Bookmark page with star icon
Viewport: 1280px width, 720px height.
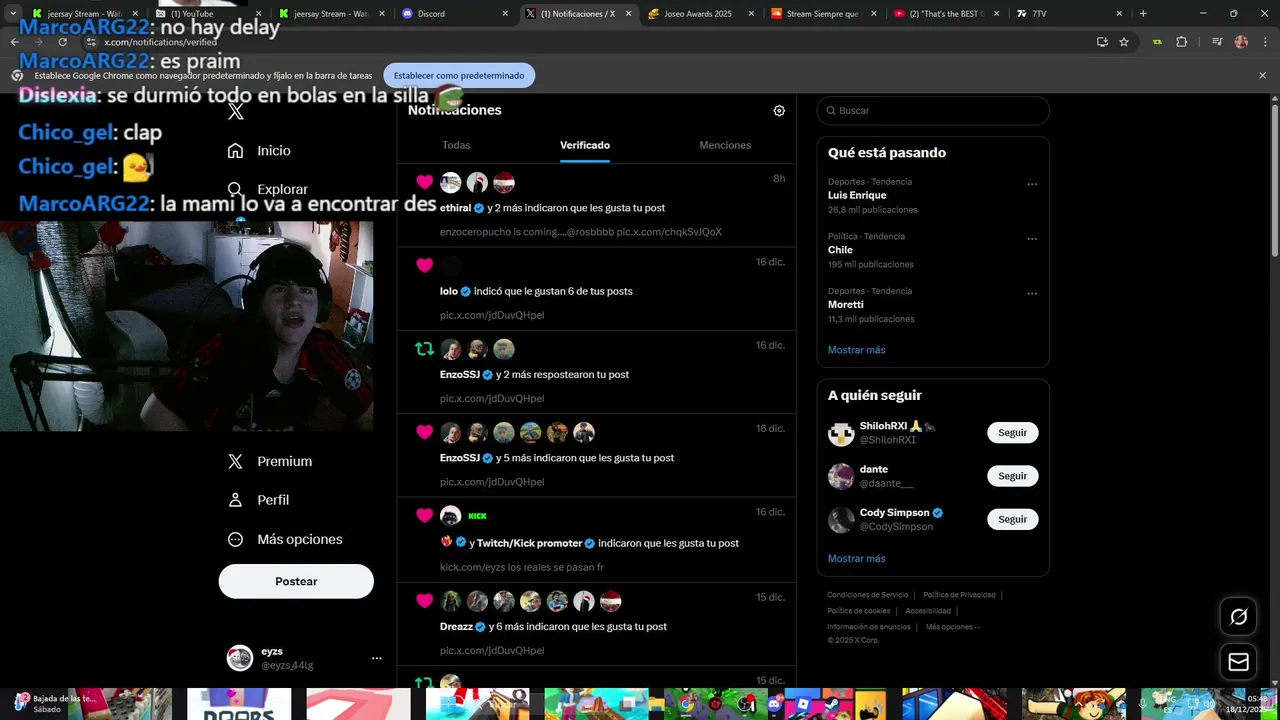[x=1124, y=42]
